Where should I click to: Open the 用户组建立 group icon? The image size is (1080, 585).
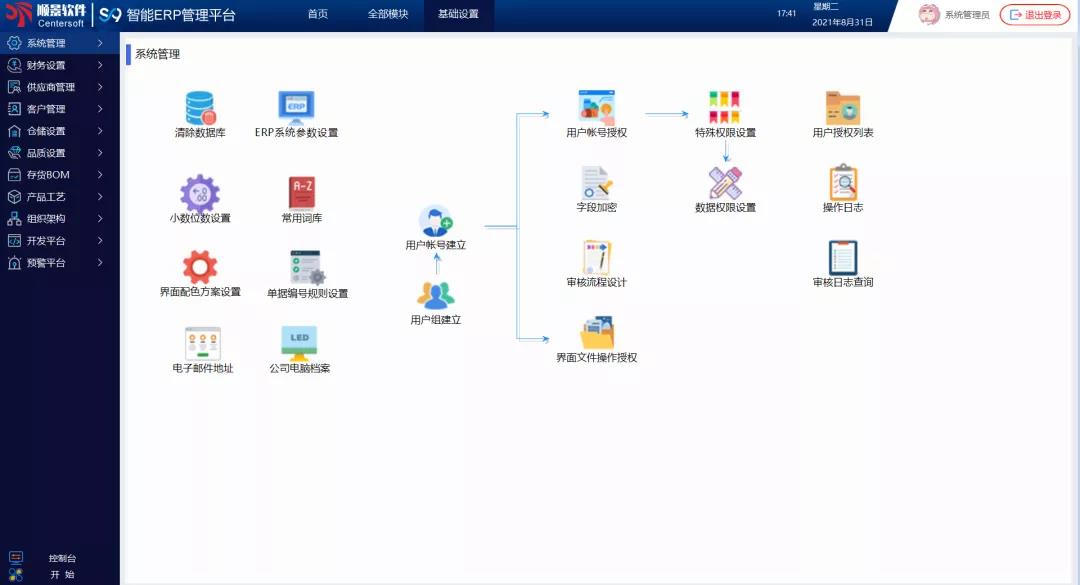pyautogui.click(x=436, y=295)
